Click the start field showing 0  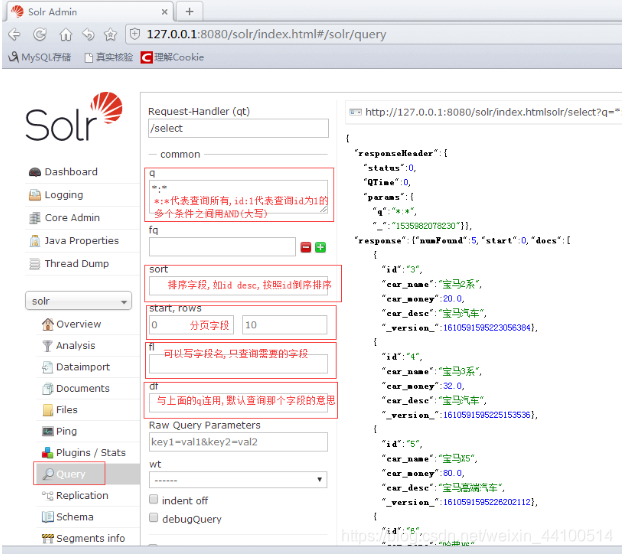pyautogui.click(x=191, y=325)
